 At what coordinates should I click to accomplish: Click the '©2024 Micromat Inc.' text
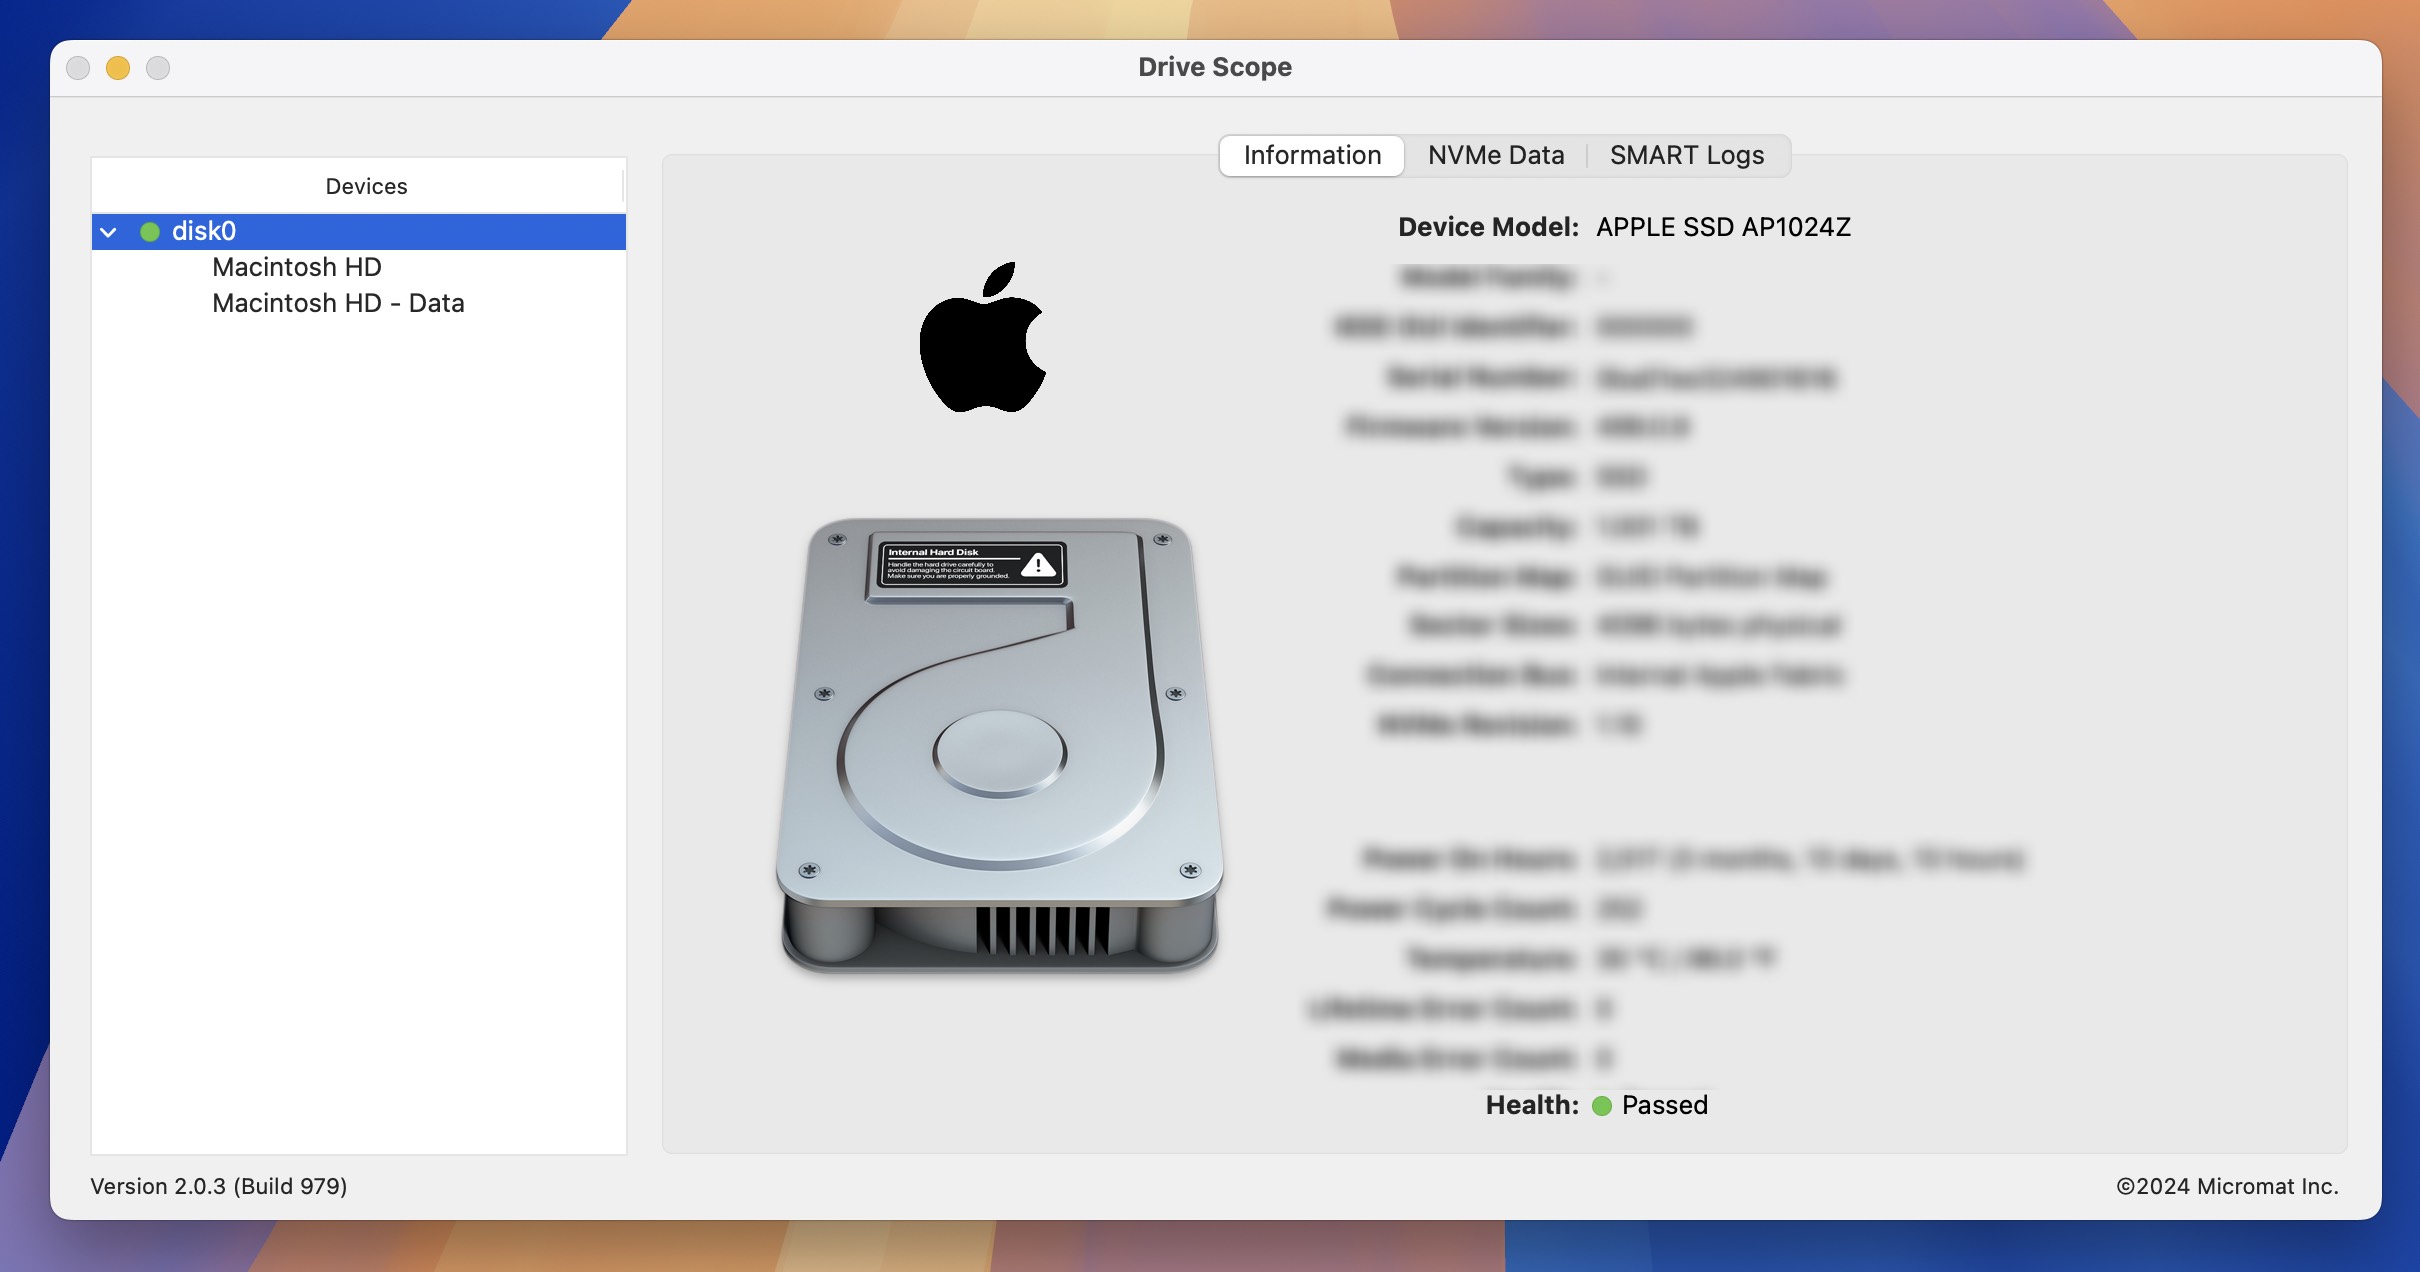2227,1186
